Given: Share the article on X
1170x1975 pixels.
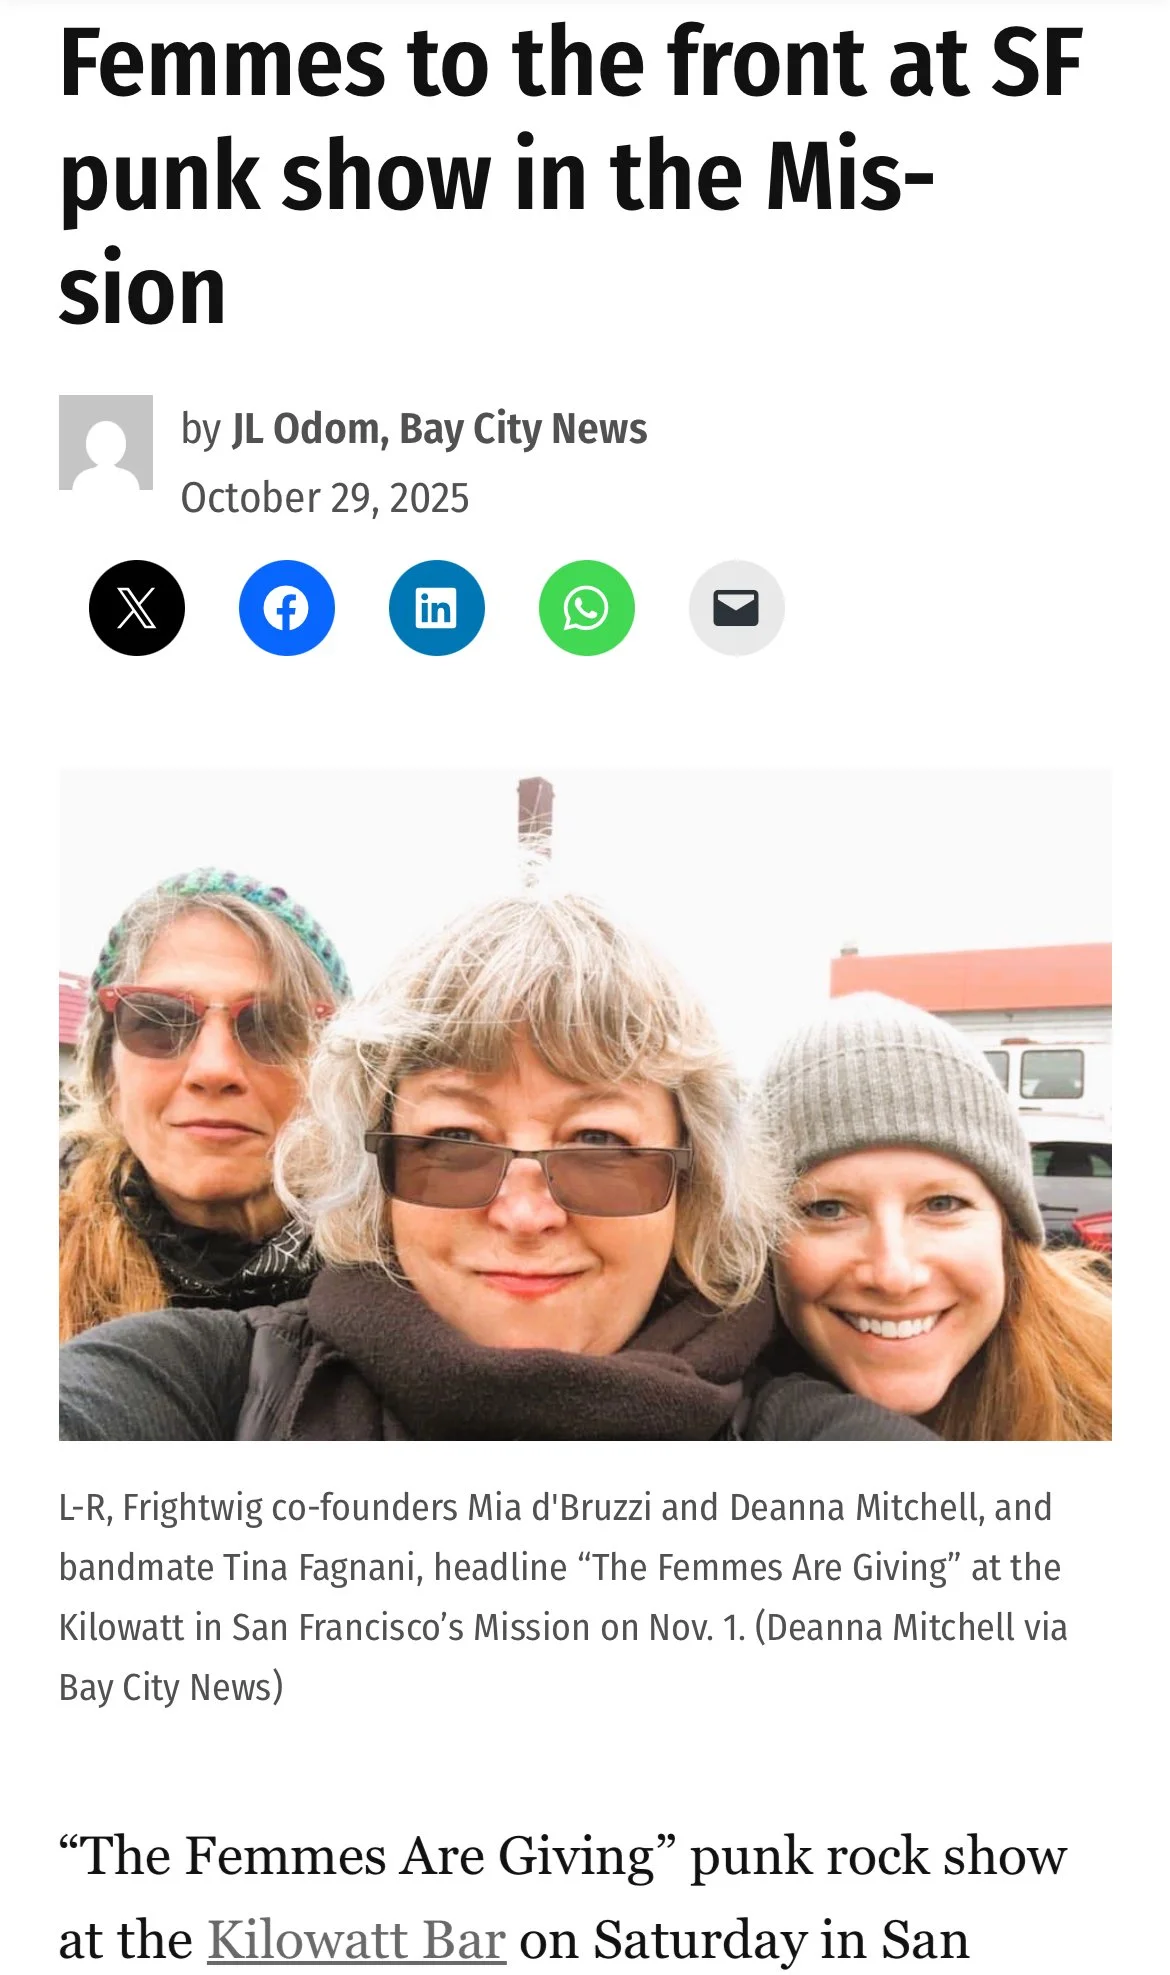Looking at the screenshot, I should [137, 608].
